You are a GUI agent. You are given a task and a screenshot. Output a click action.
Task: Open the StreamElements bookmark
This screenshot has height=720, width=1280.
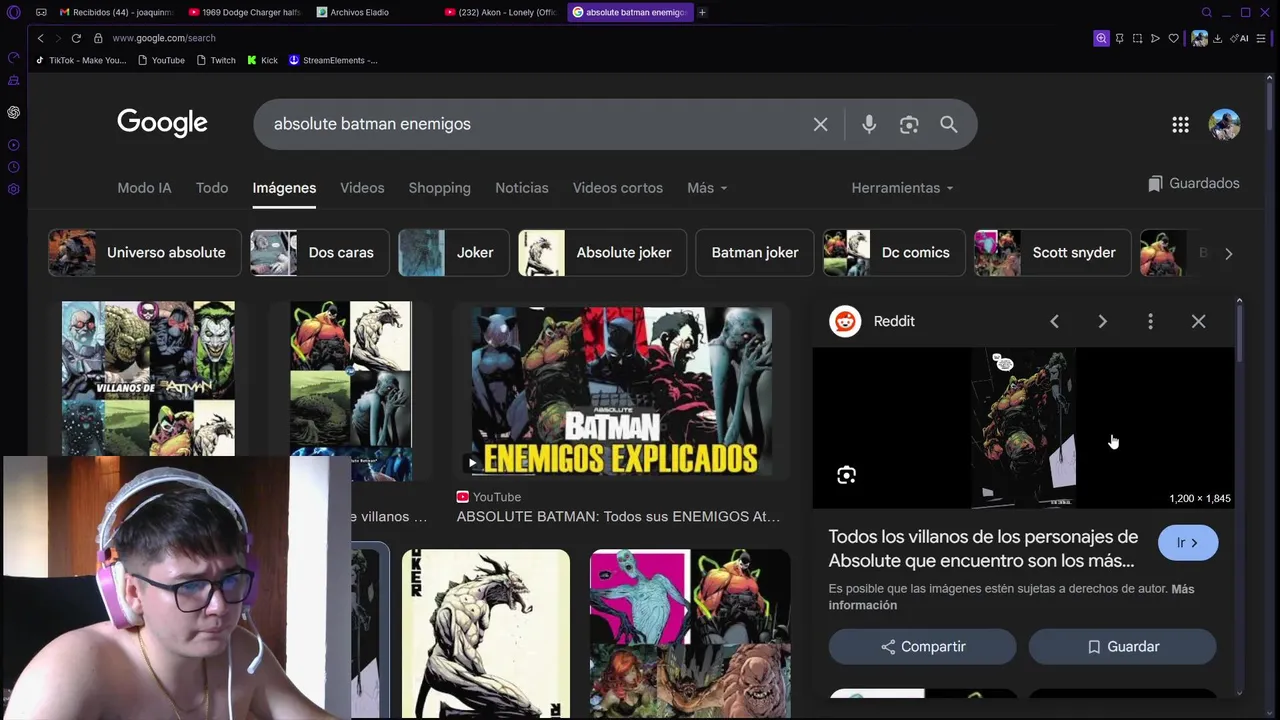pyautogui.click(x=333, y=60)
